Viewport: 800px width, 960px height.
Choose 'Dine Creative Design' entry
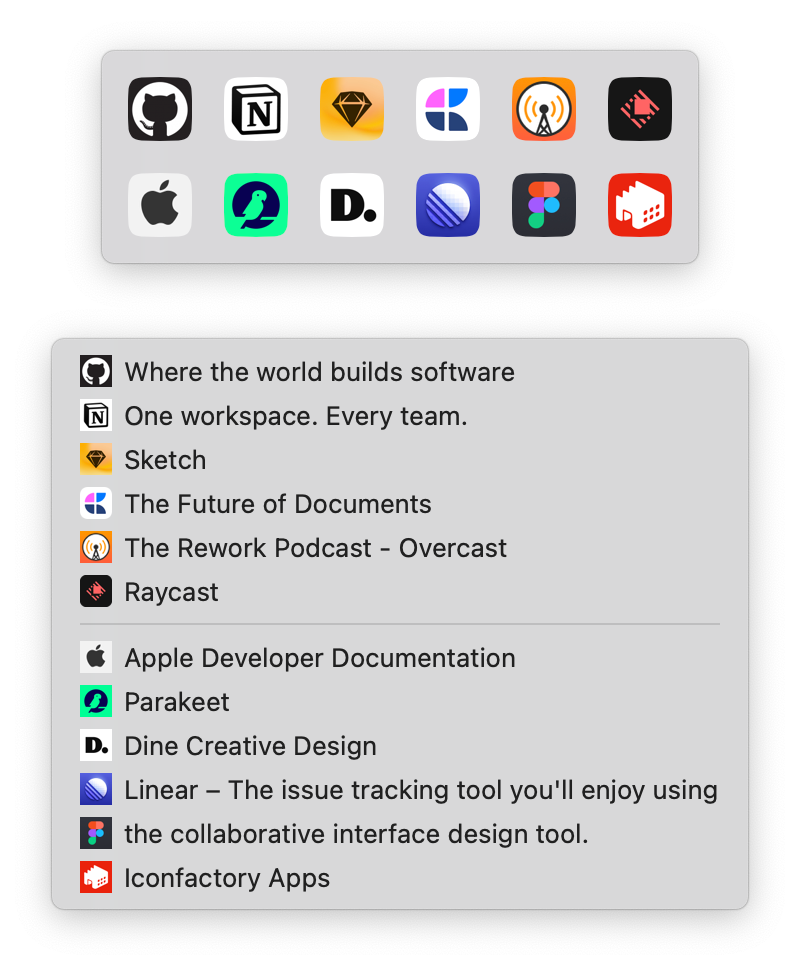[400, 746]
